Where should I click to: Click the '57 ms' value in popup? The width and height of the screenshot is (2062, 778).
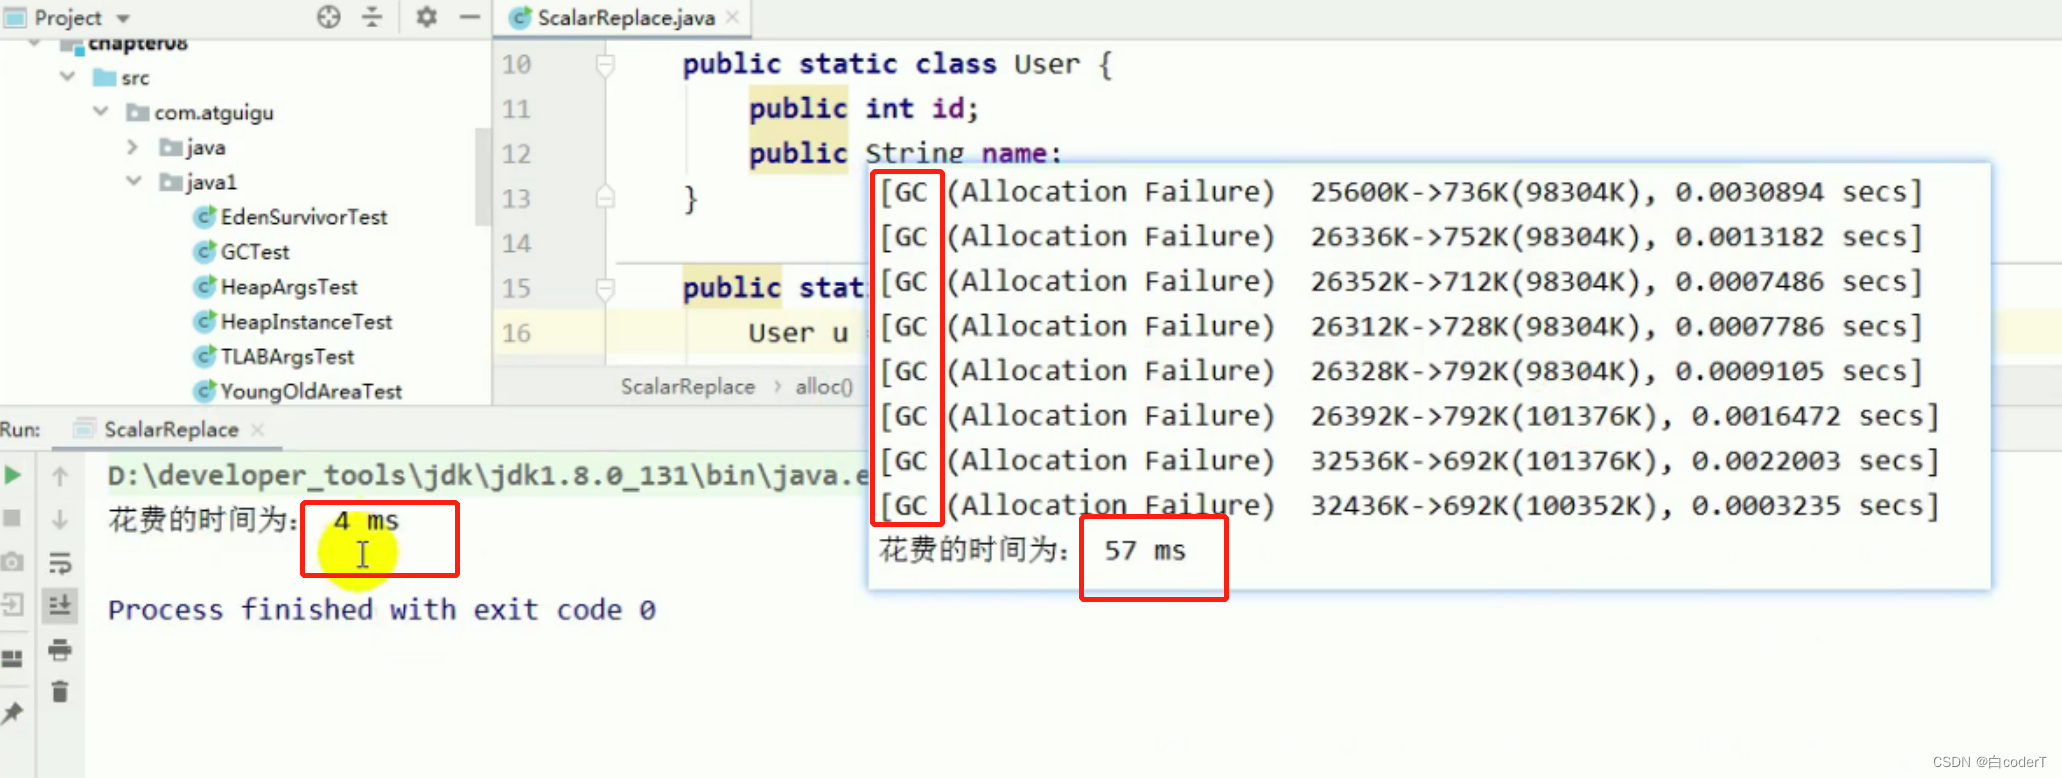(1145, 550)
